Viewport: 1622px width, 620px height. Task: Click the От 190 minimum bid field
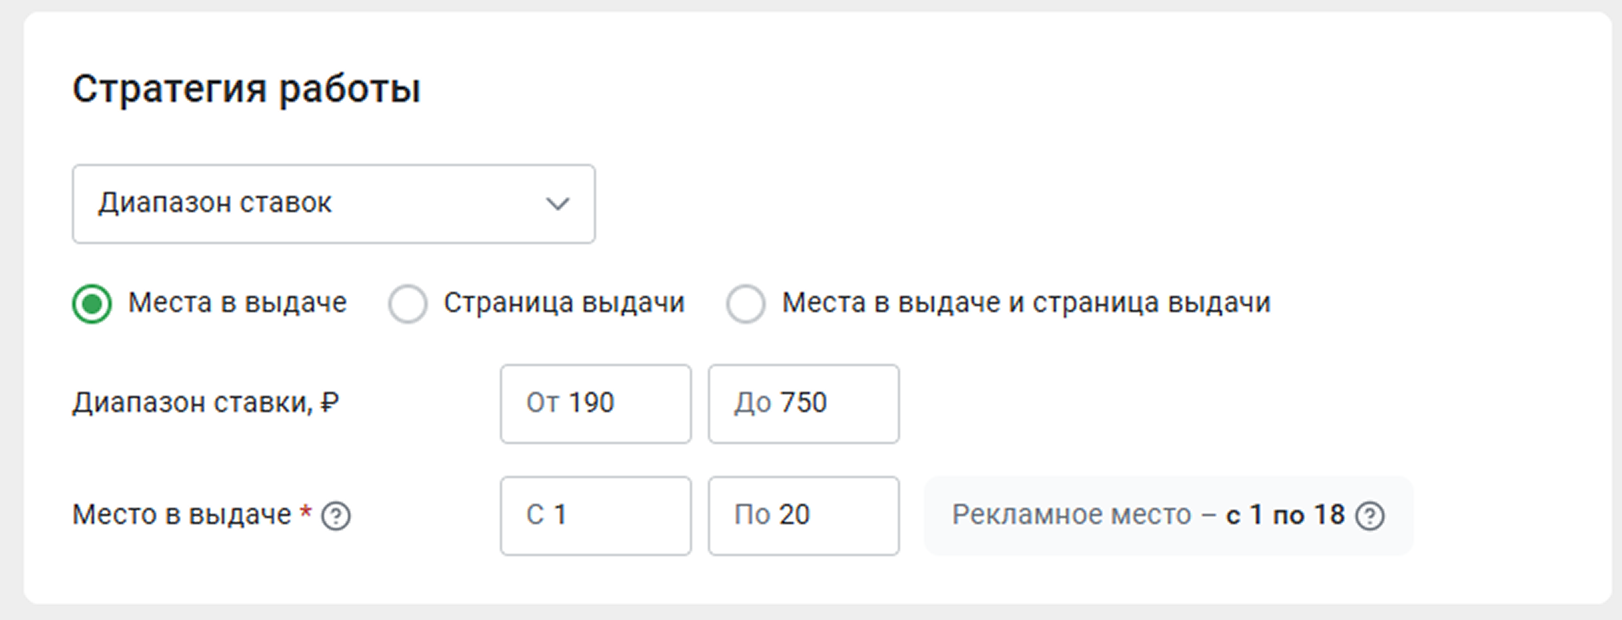coord(596,404)
